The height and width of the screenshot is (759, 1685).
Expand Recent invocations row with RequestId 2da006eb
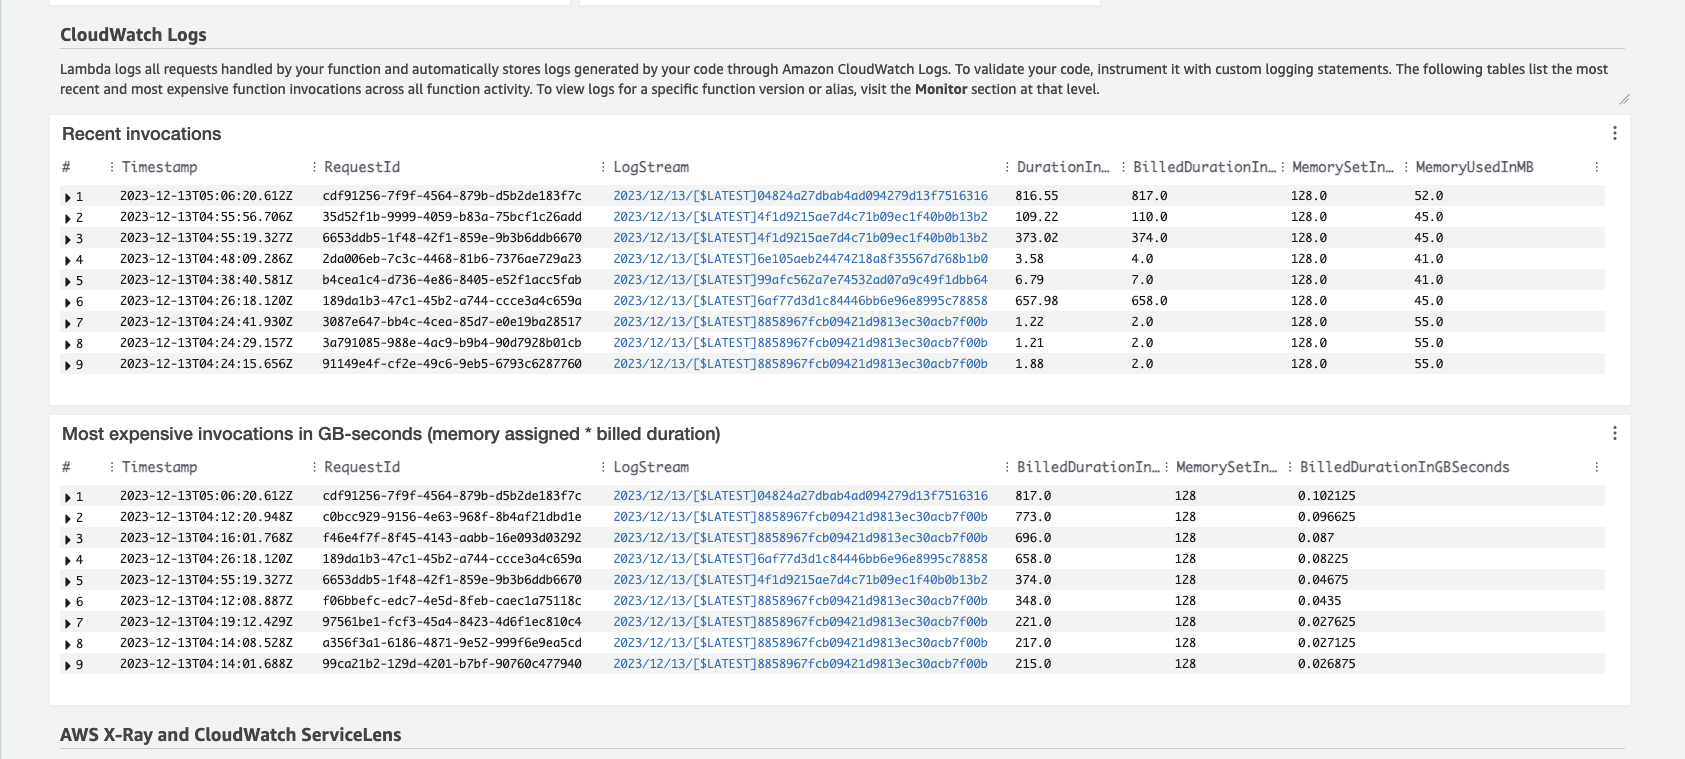point(68,260)
